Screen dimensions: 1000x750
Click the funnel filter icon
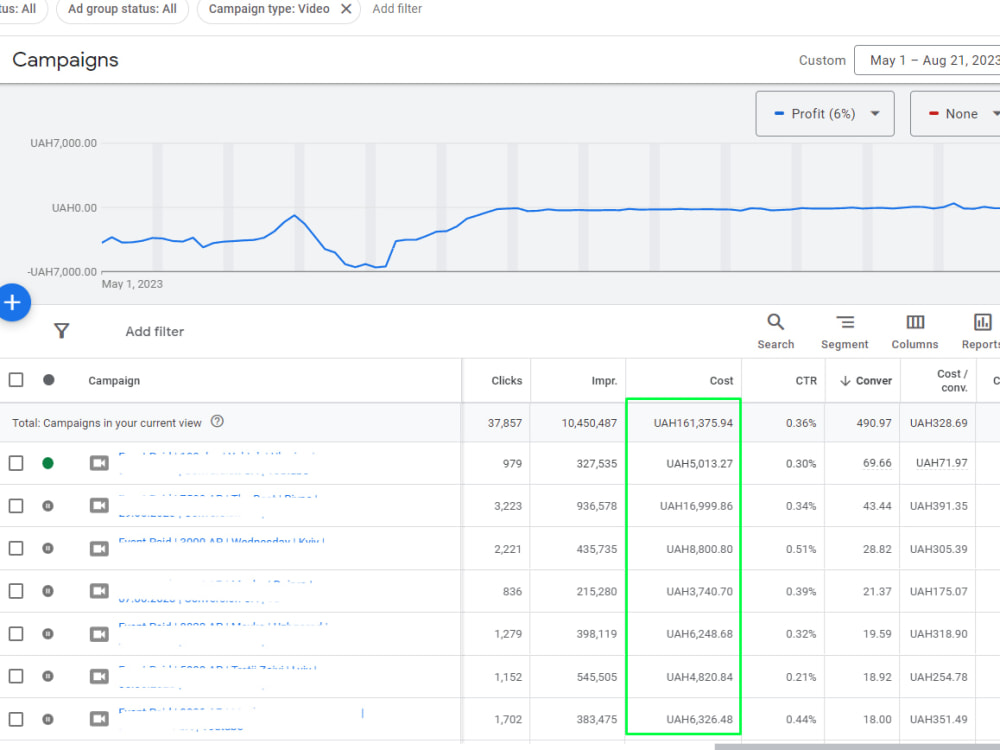(61, 331)
